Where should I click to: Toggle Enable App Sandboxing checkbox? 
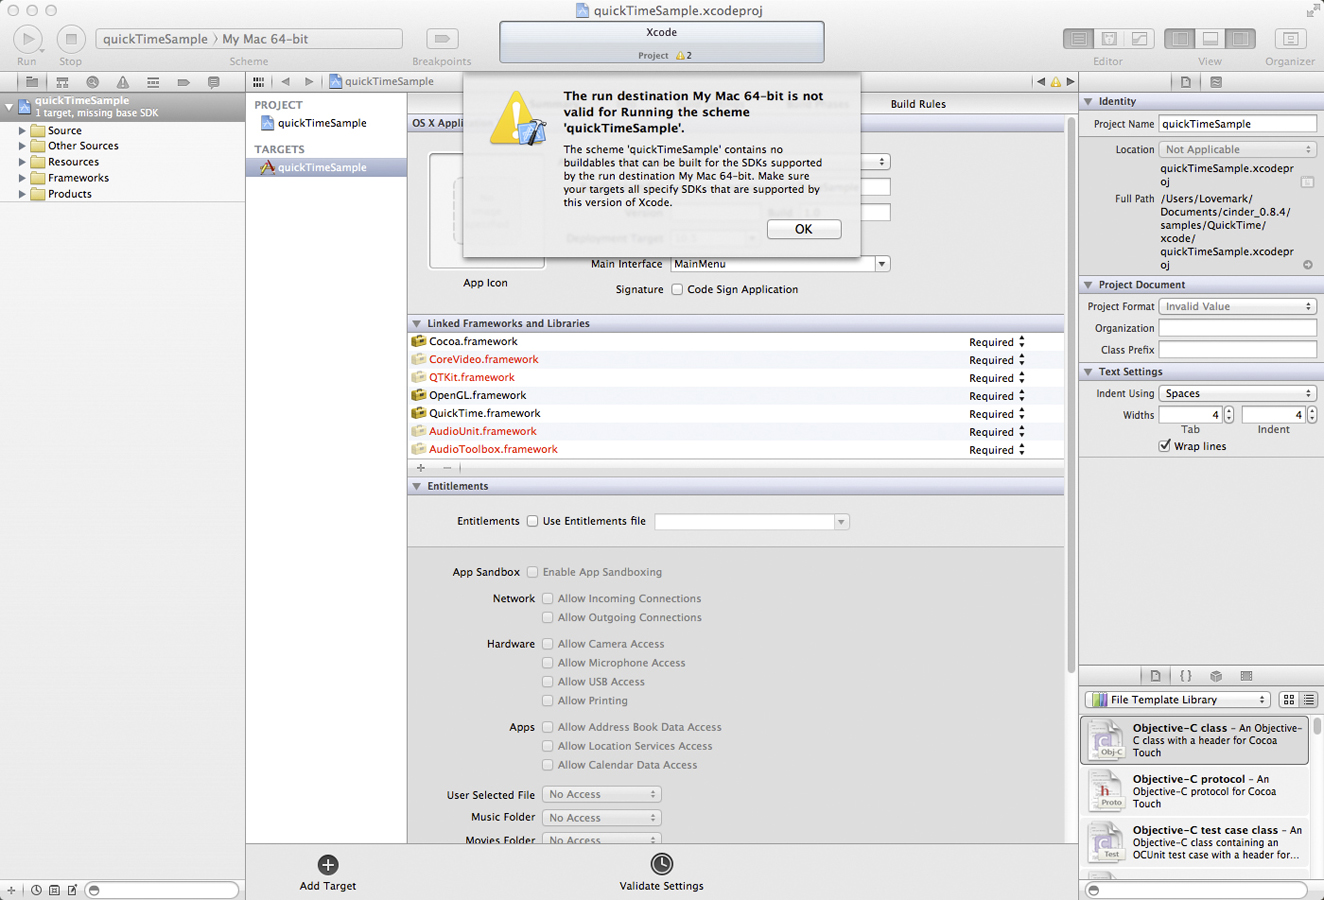tap(532, 572)
